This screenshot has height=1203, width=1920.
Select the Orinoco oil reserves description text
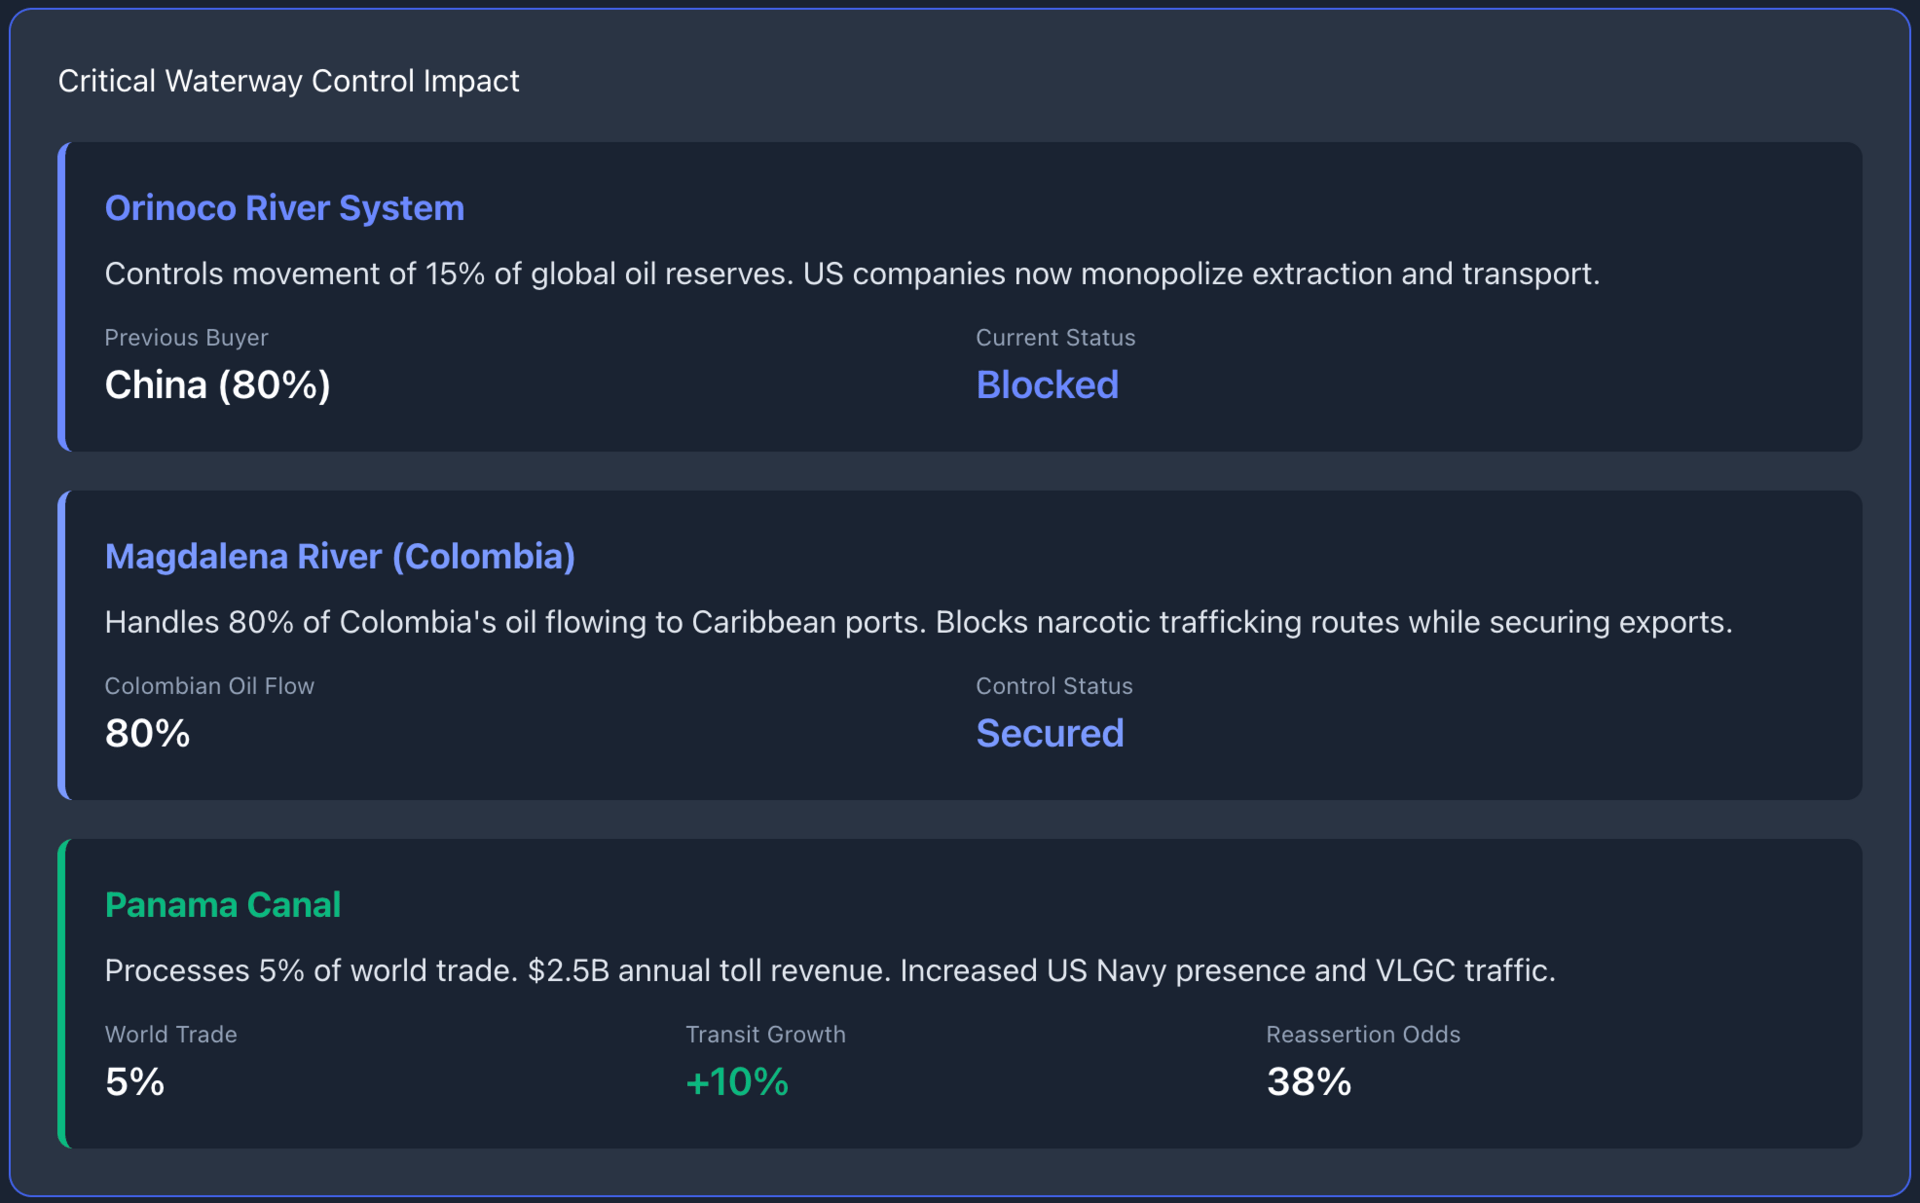[x=851, y=273]
